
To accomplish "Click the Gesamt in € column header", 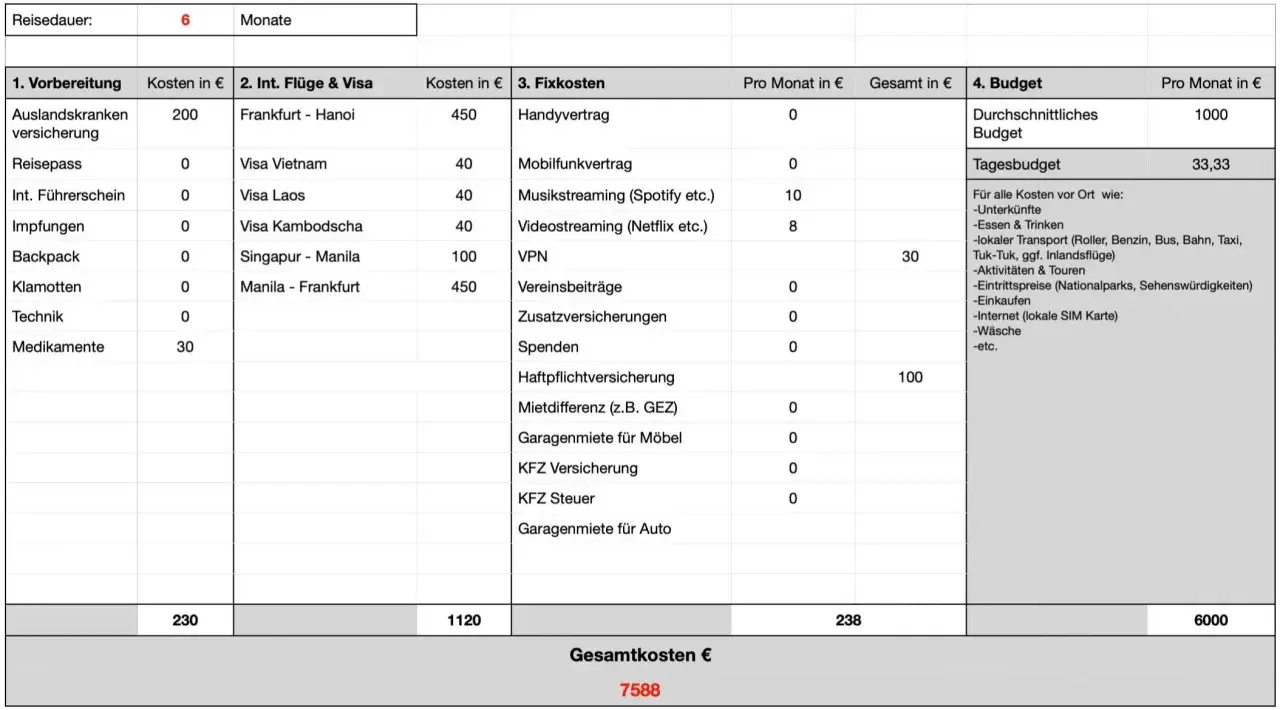I will (910, 83).
